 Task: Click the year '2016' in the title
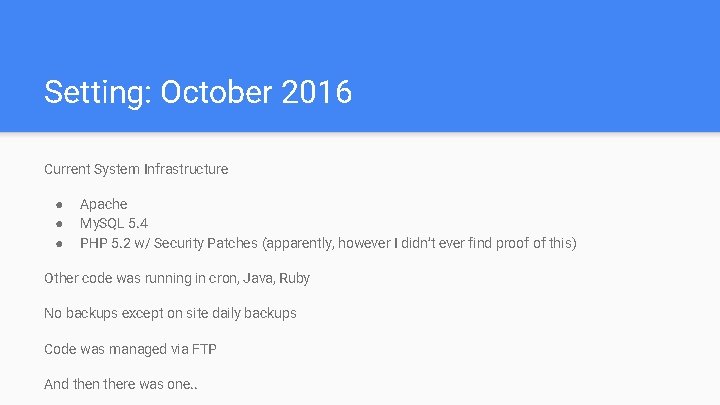[316, 93]
